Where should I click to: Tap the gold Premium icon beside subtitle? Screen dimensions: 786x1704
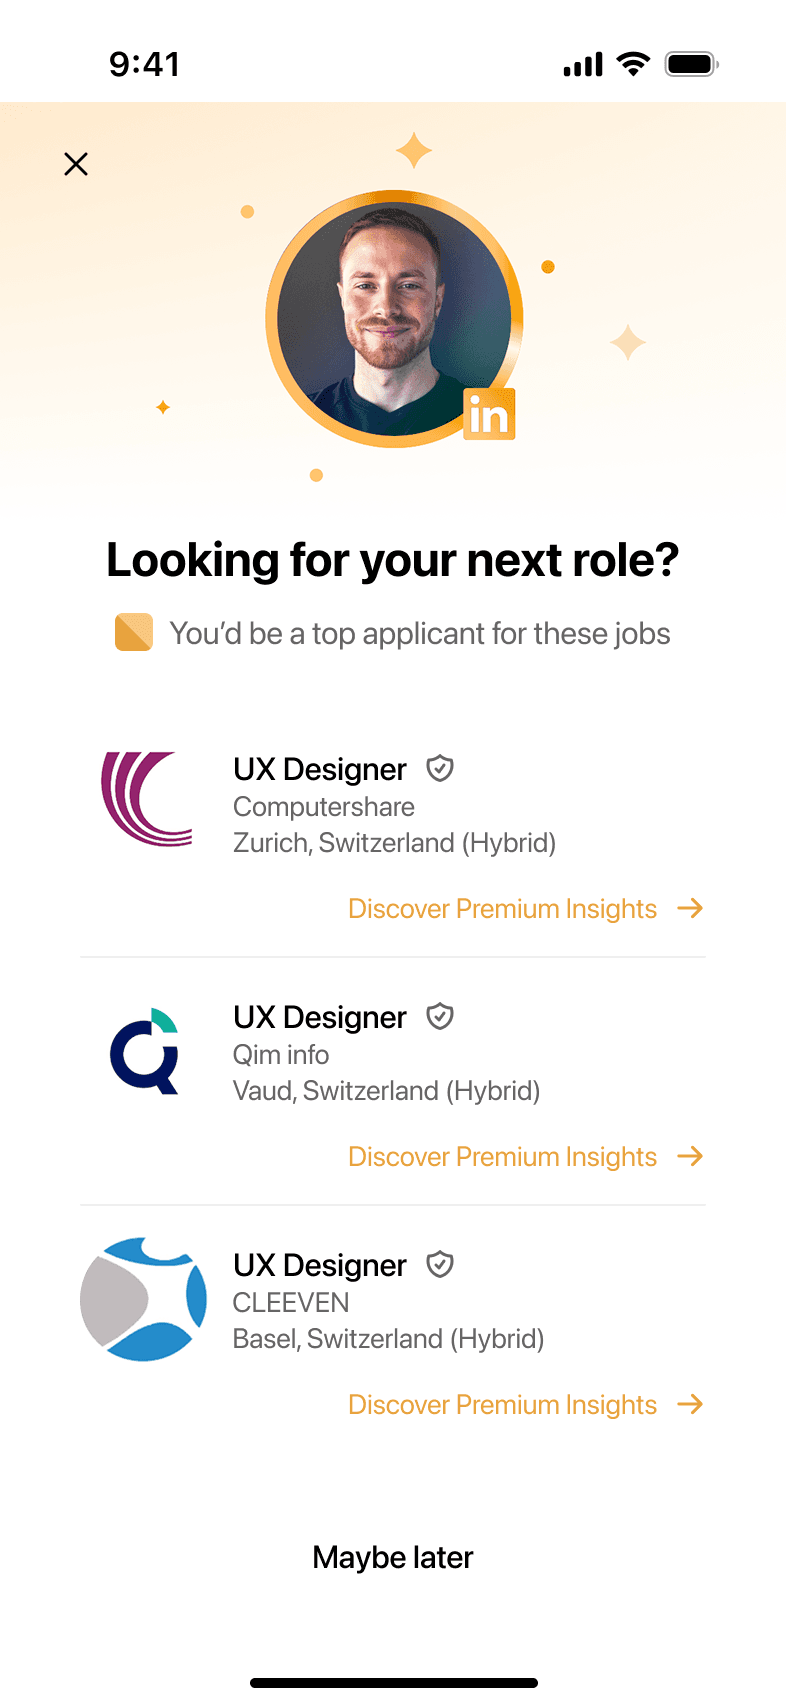(134, 633)
